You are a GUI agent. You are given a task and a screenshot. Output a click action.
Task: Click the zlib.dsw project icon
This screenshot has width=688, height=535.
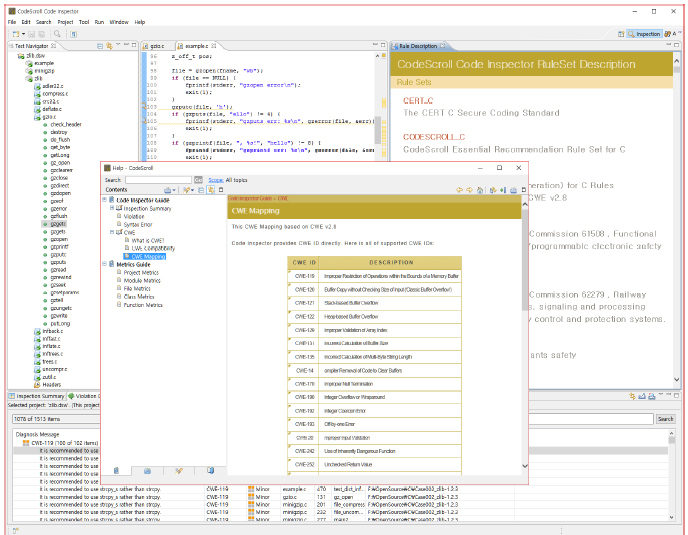click(21, 56)
